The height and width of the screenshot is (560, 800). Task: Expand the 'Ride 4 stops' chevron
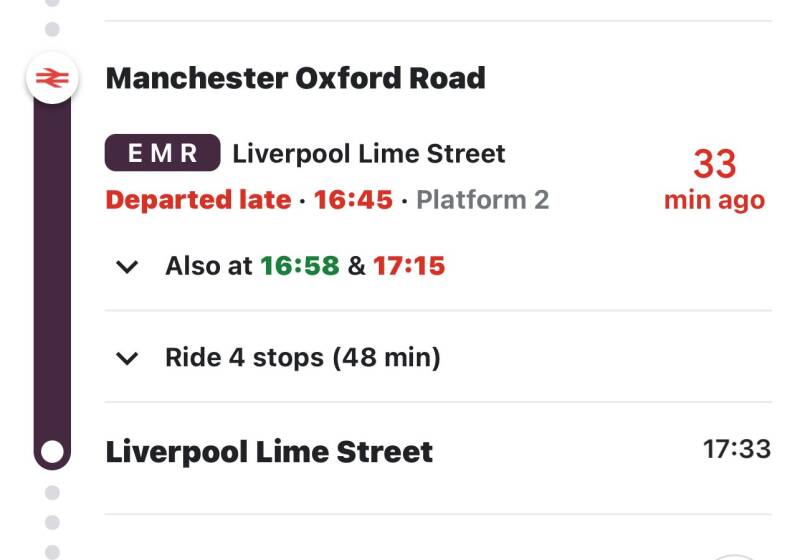[127, 358]
